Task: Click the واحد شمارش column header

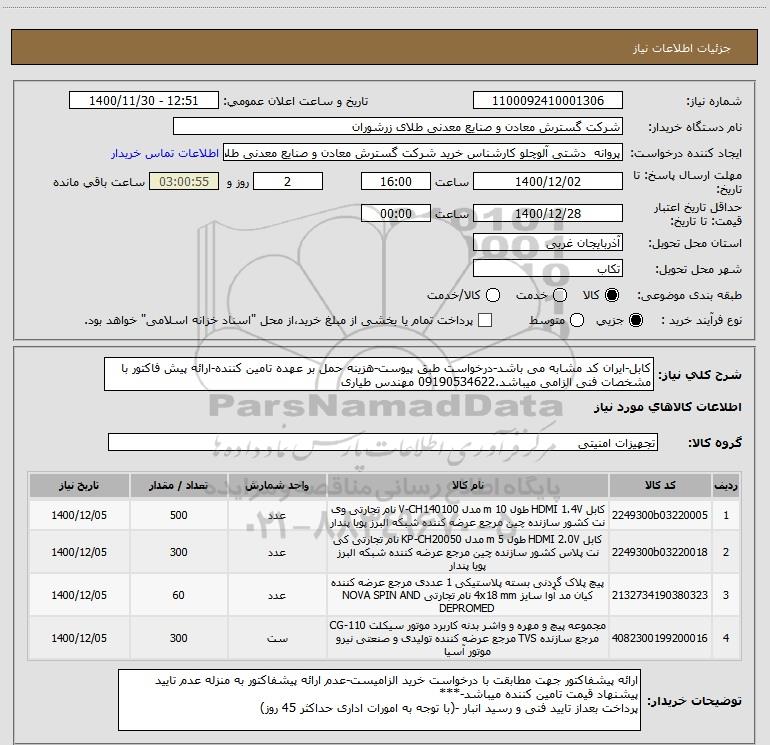Action: coord(277,486)
